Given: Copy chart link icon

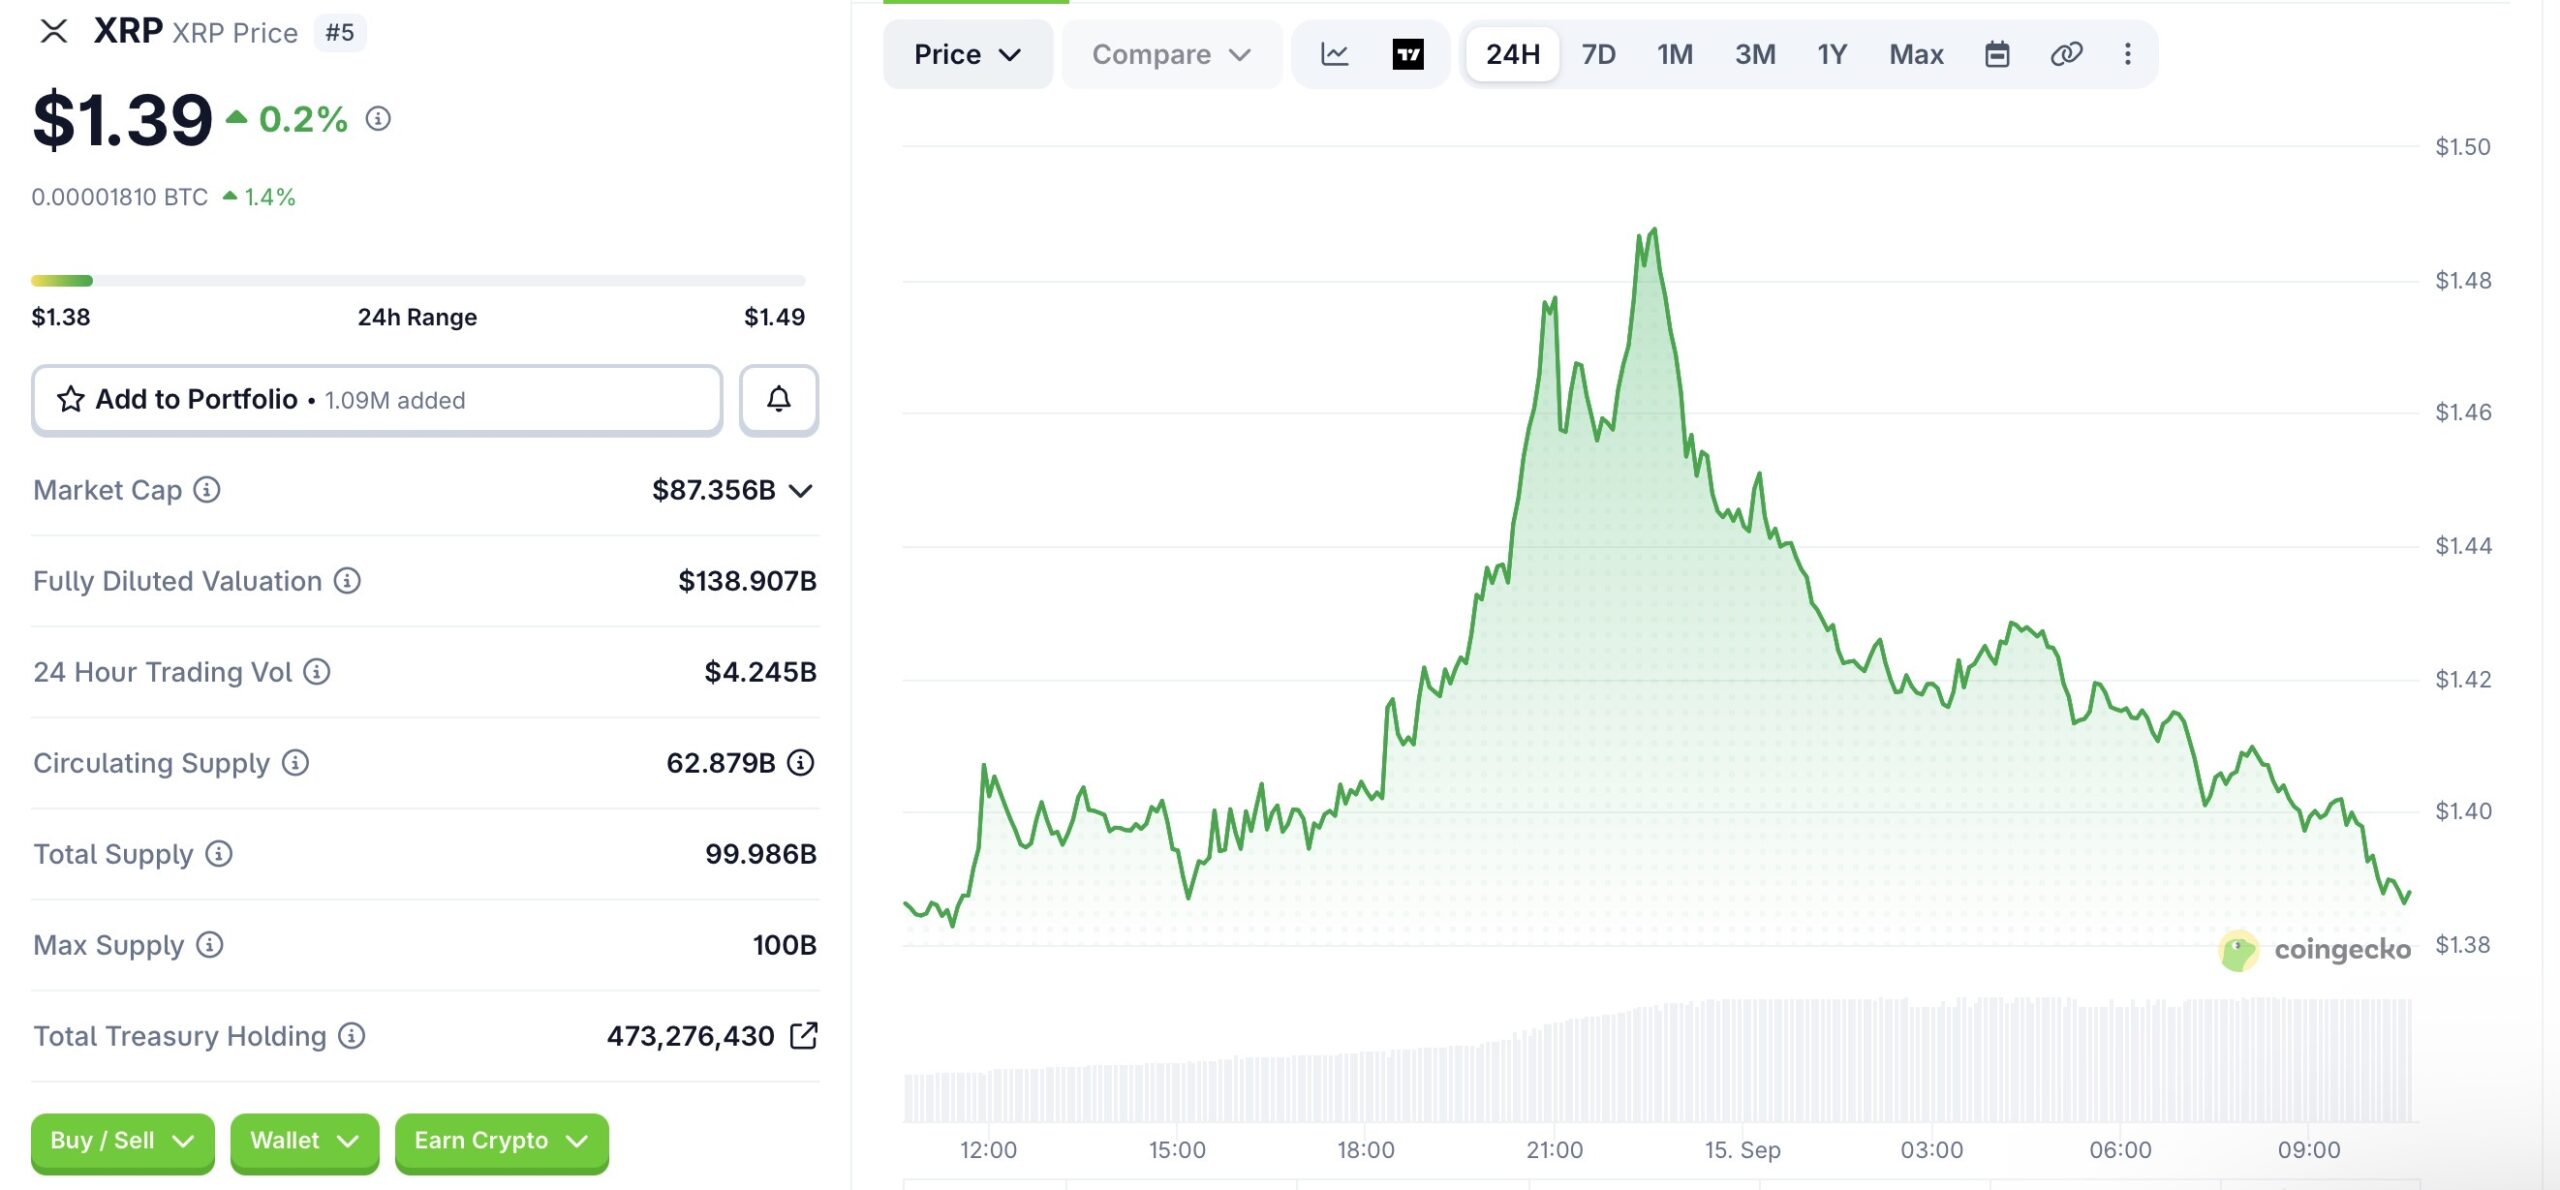Looking at the screenshot, I should tap(2066, 54).
